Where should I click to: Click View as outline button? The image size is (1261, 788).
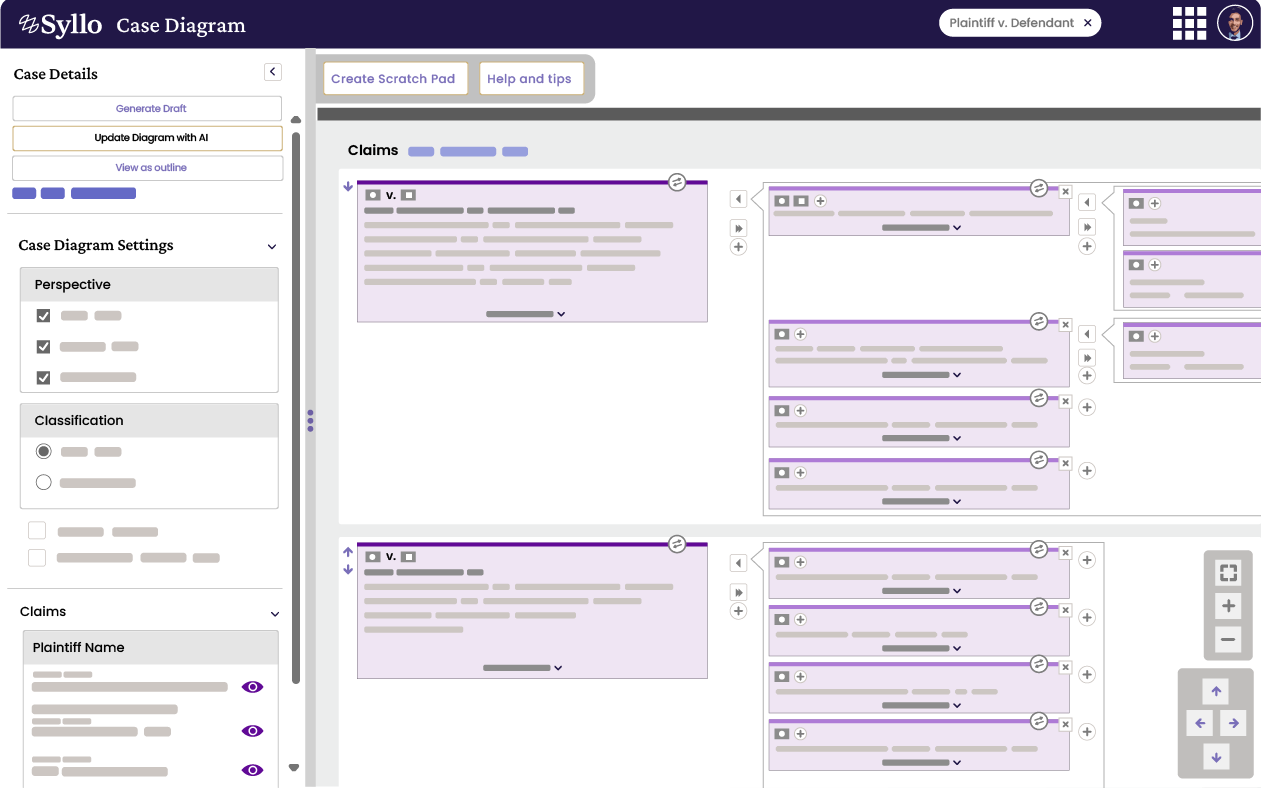147,168
